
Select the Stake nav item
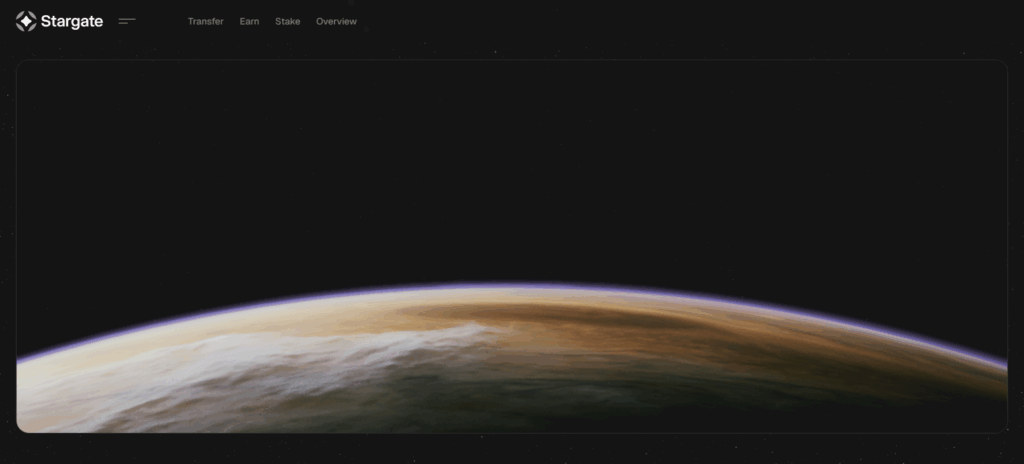click(287, 22)
